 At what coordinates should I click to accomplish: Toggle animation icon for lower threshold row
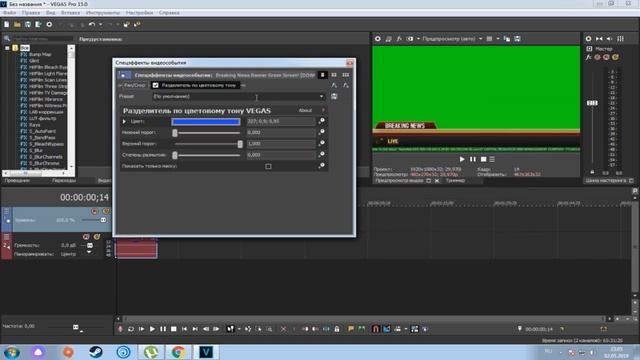click(322, 132)
